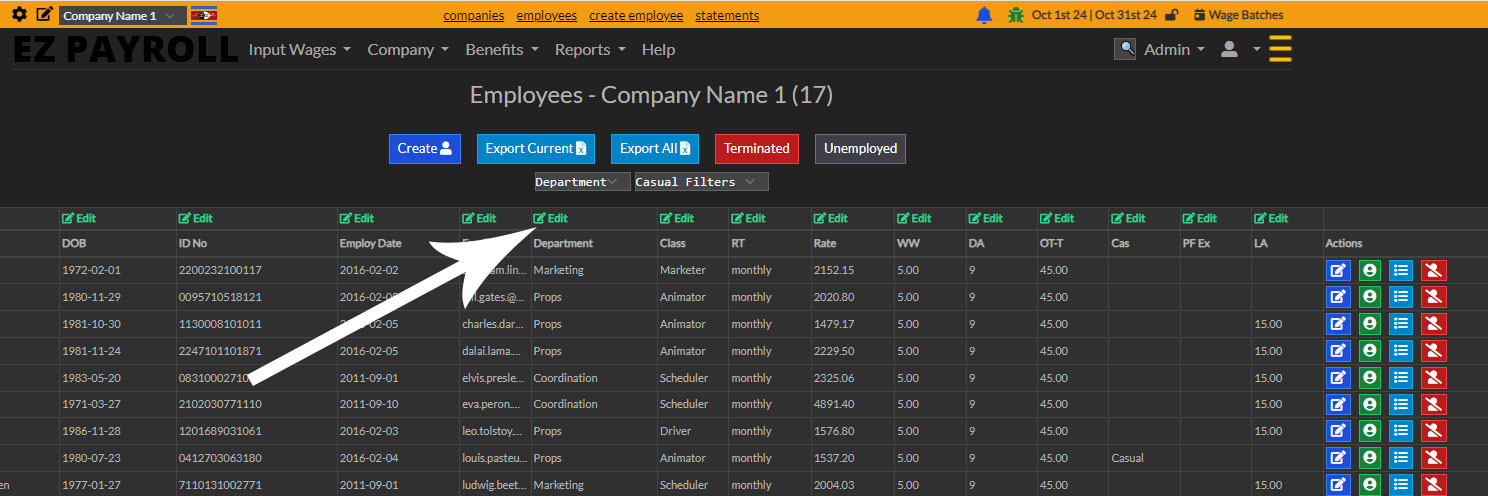1488x496 pixels.
Task: Expand the Casual Filters dropdown
Action: [701, 182]
